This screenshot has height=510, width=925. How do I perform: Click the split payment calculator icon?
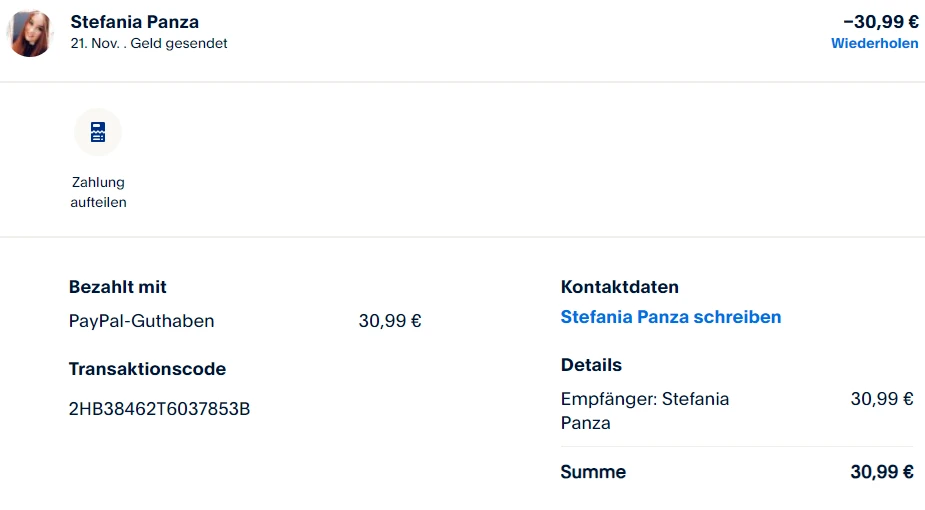pos(98,133)
